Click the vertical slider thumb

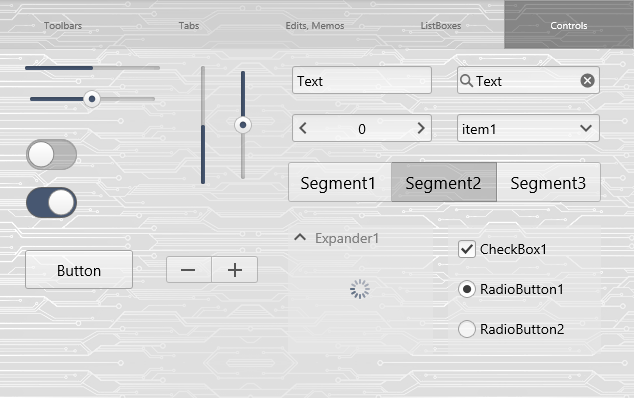[x=243, y=125]
